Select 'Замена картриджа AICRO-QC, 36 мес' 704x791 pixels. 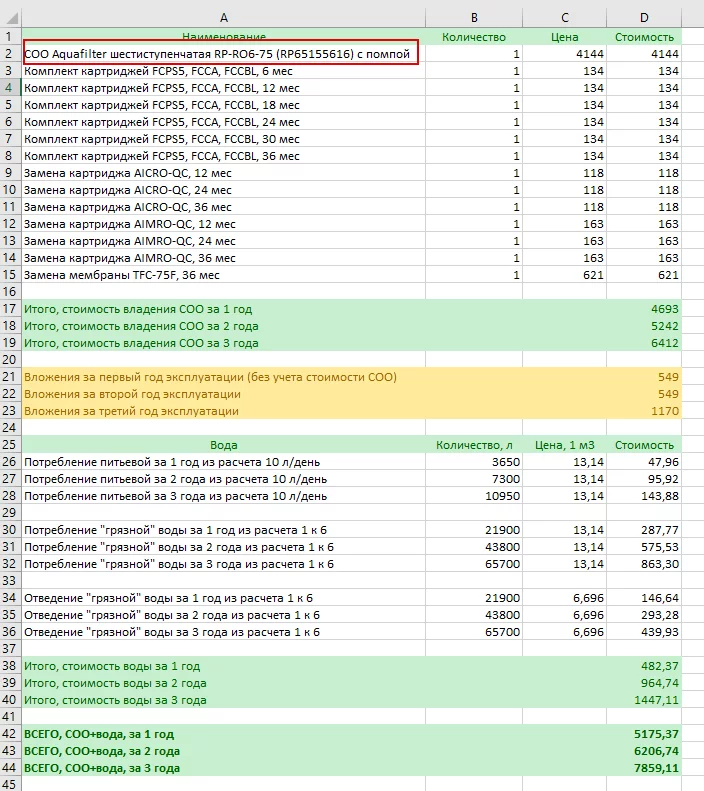point(223,207)
